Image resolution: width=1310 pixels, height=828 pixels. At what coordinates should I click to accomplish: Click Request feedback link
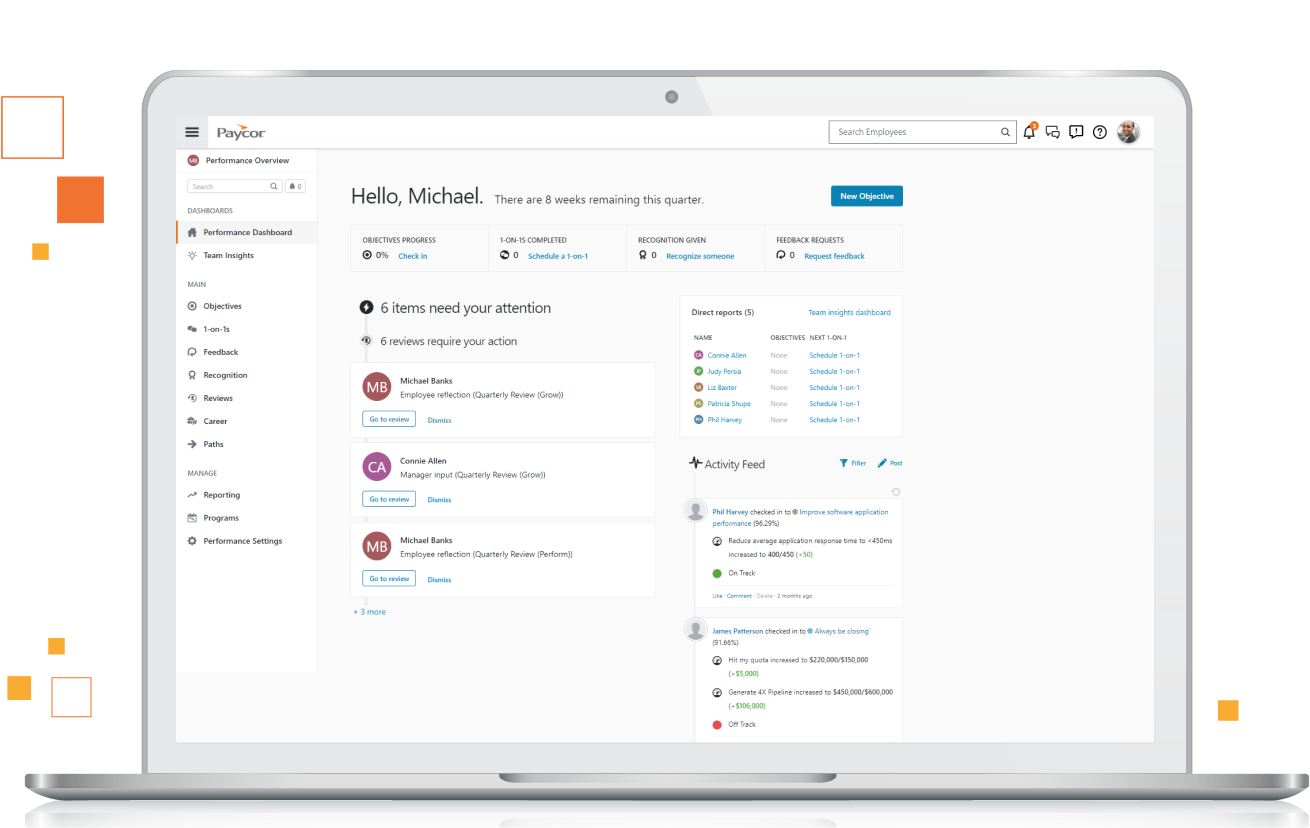point(834,256)
